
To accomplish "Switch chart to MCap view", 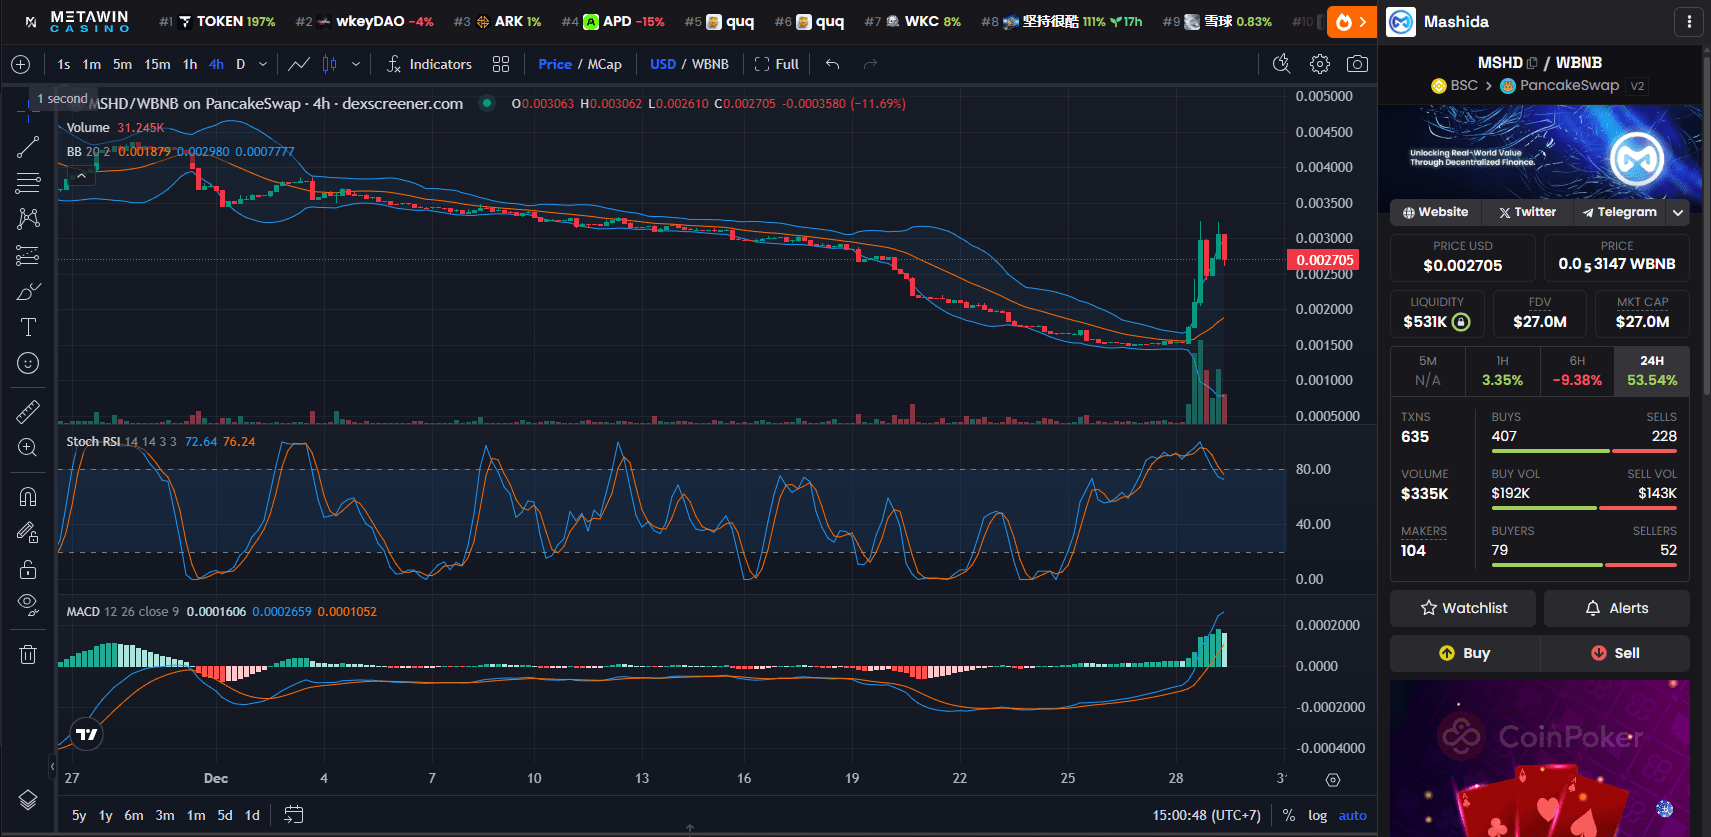I will tap(604, 64).
